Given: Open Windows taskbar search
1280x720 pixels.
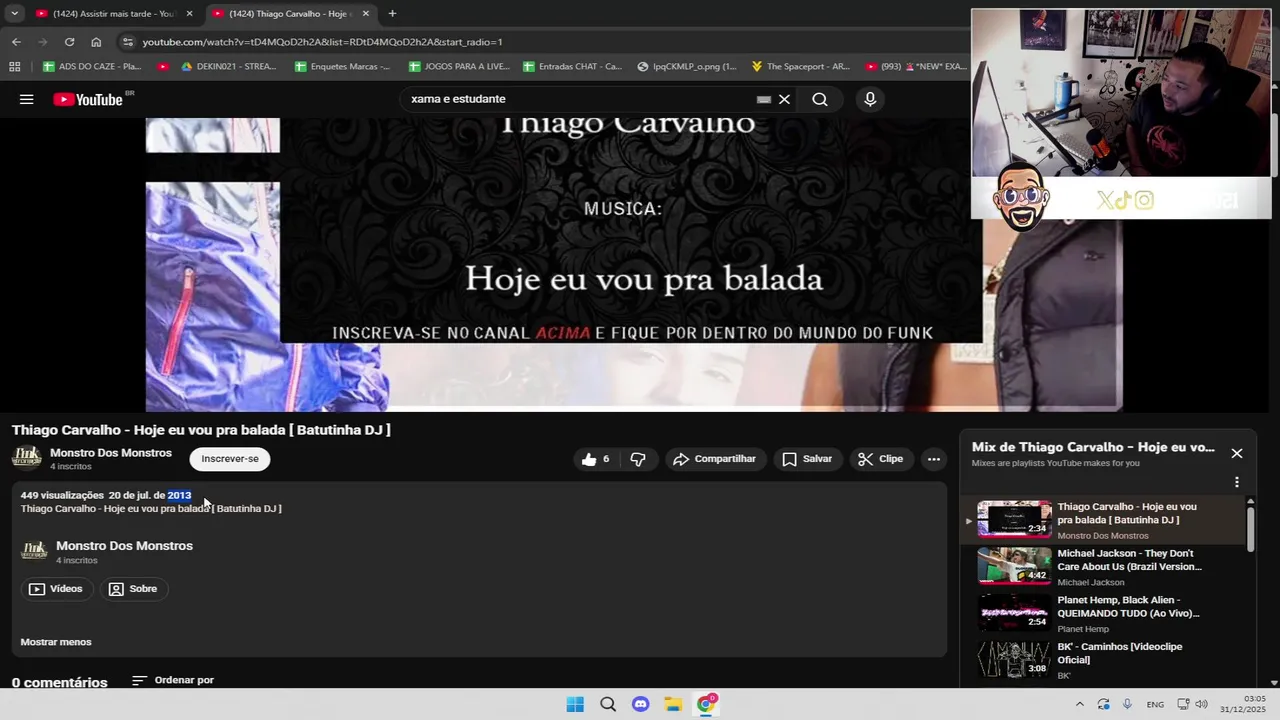Looking at the screenshot, I should [608, 704].
